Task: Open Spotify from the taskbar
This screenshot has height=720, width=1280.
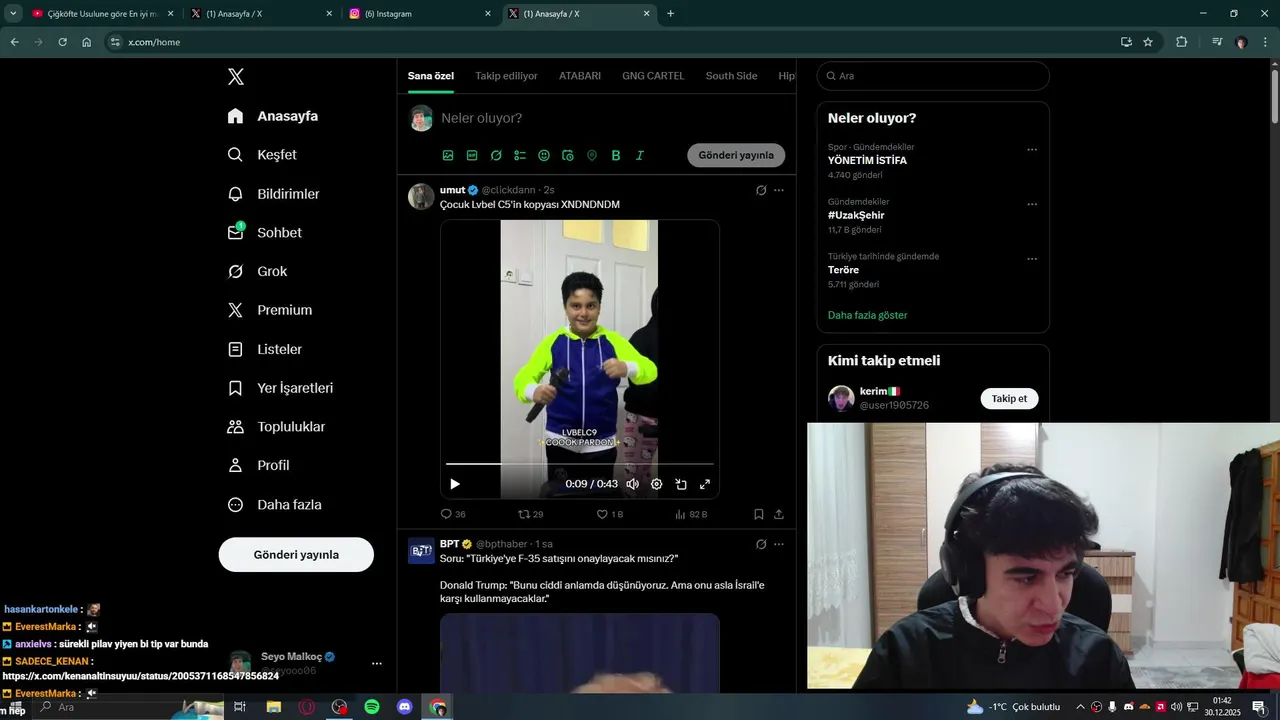Action: click(372, 707)
